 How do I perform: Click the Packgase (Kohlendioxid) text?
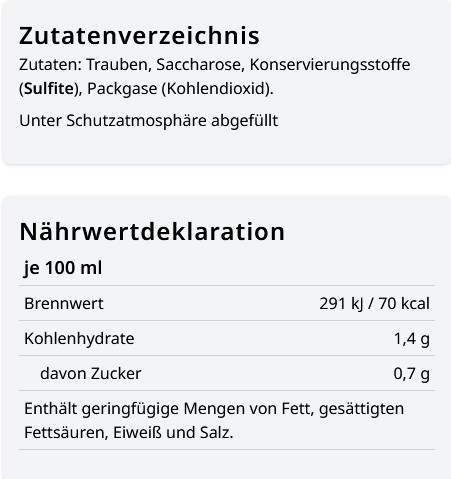(x=180, y=89)
